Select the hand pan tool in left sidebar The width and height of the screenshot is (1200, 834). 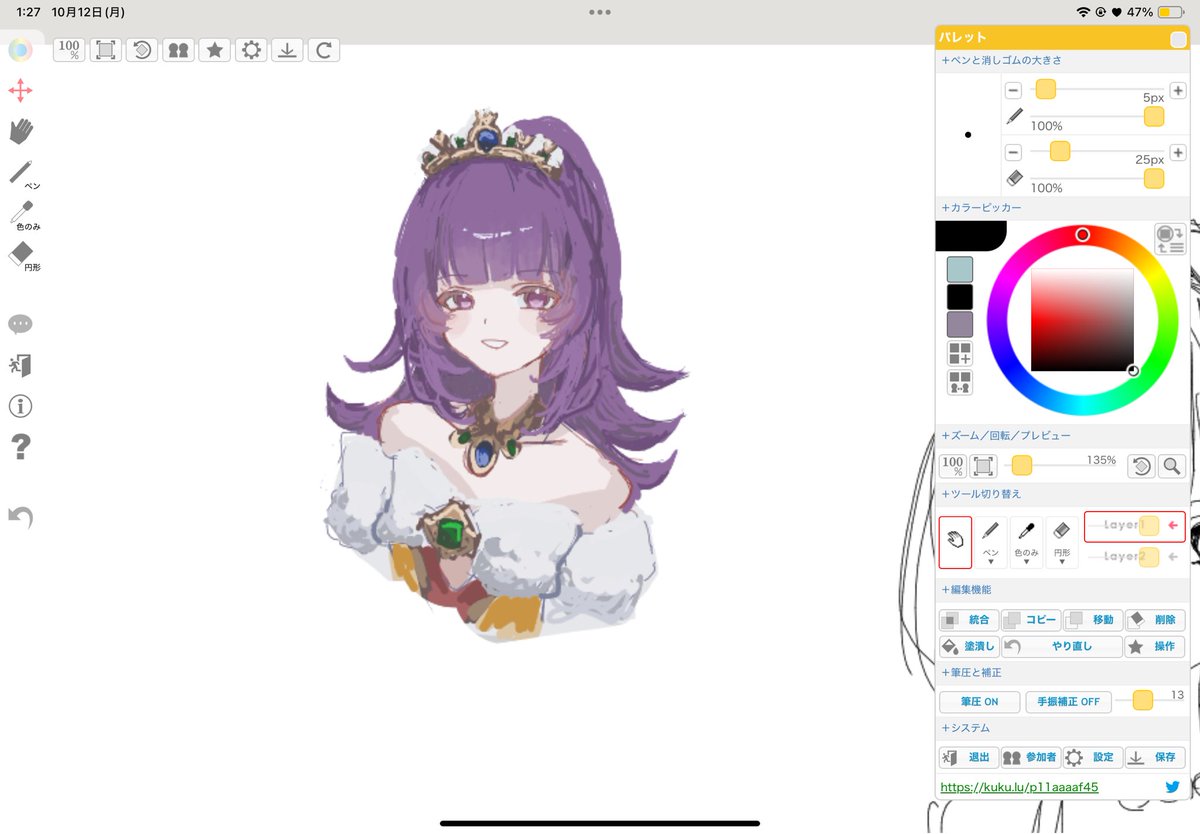21,132
